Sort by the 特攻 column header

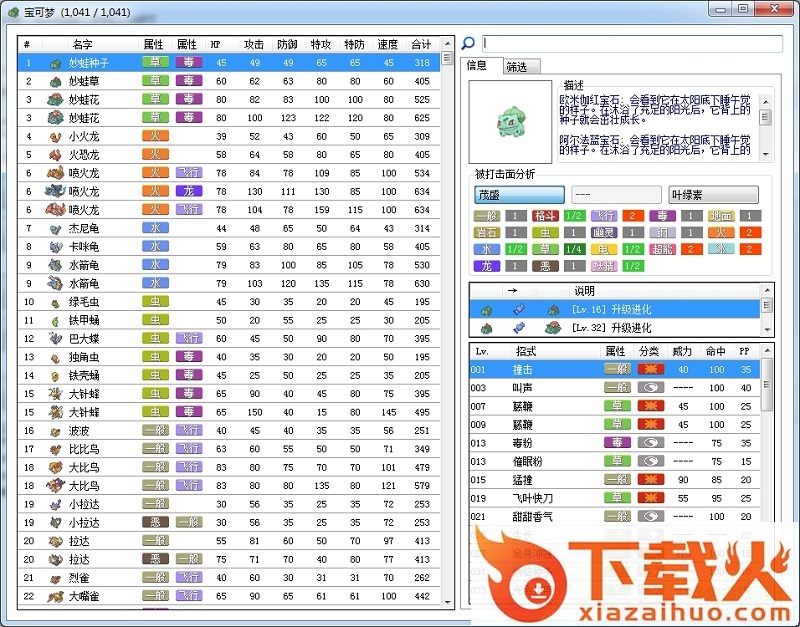click(321, 44)
